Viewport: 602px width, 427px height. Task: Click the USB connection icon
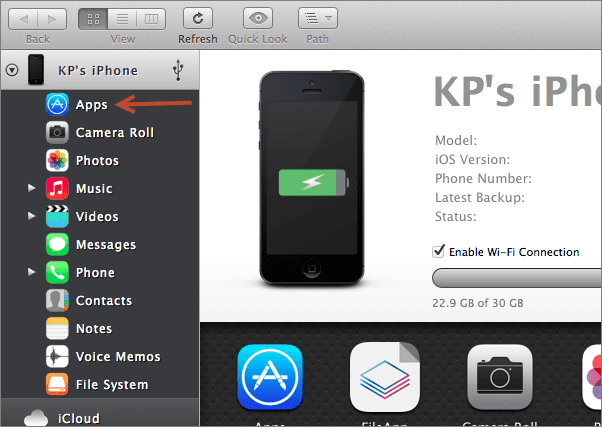[178, 70]
